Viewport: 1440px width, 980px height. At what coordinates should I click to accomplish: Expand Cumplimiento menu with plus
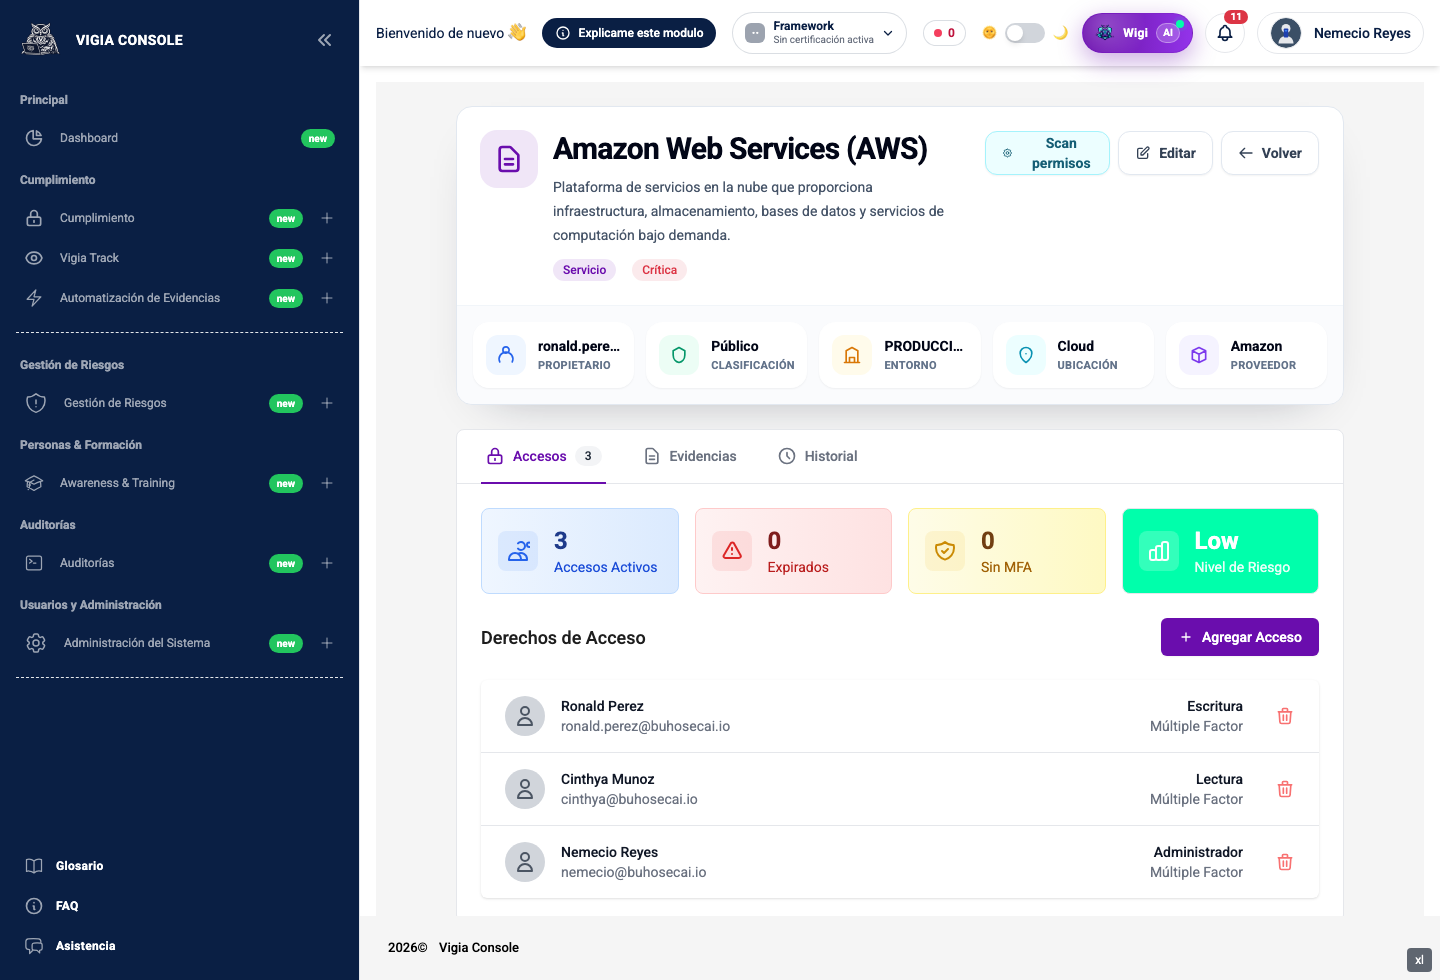click(327, 218)
